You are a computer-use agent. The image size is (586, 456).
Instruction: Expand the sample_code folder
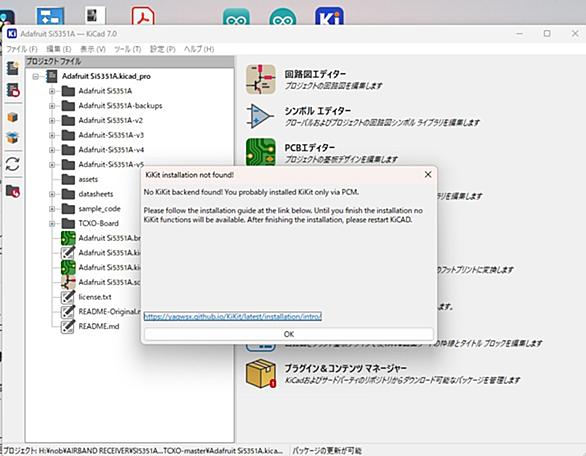[x=52, y=209]
